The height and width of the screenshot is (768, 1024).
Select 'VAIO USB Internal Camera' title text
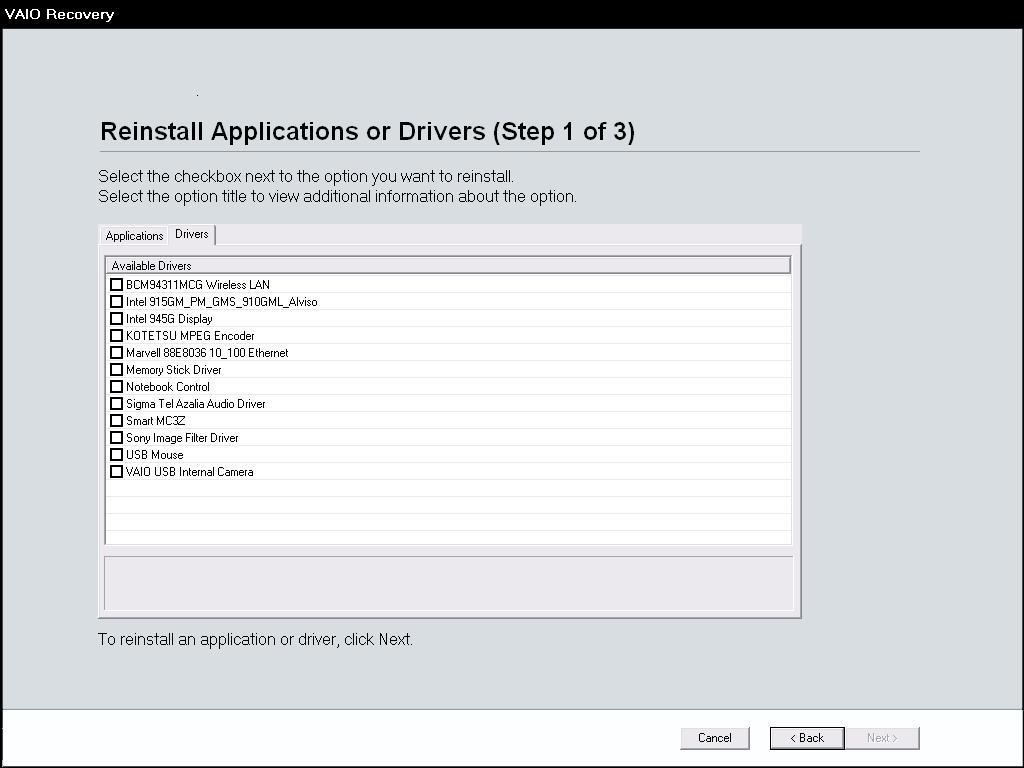[x=189, y=472]
